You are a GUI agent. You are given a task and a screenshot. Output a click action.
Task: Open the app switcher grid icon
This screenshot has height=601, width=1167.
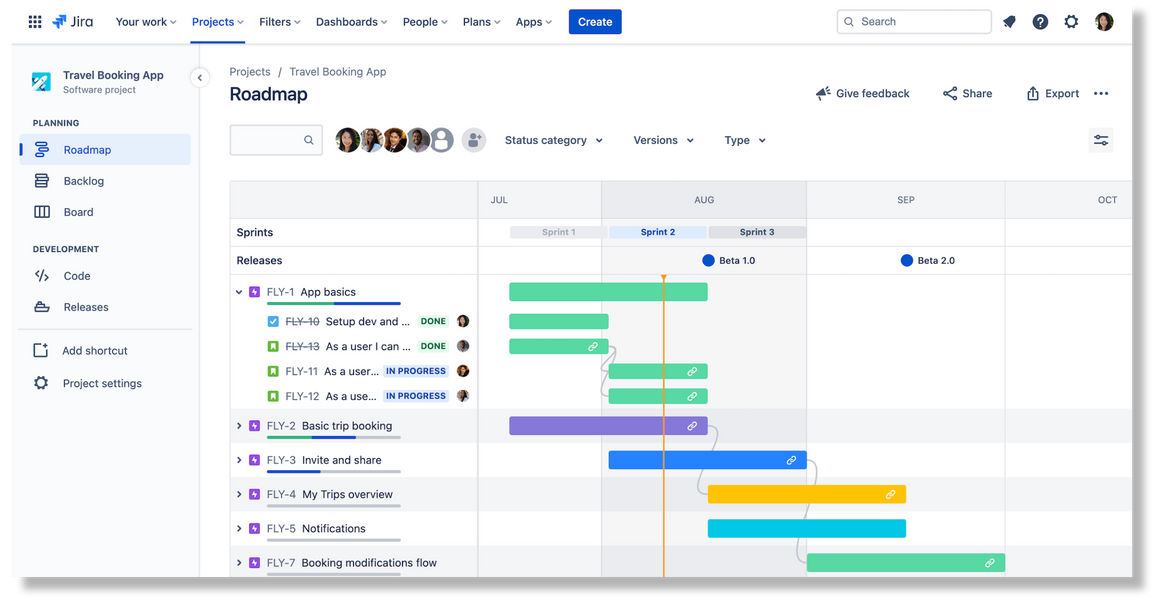click(x=35, y=22)
